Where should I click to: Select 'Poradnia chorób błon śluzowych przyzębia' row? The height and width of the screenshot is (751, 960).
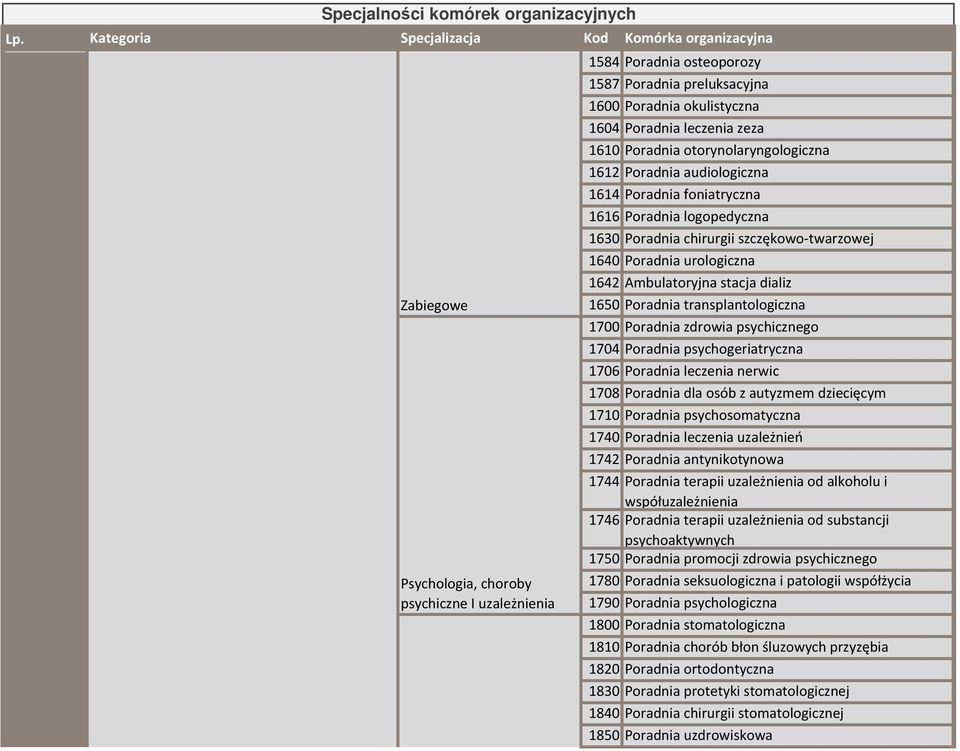click(x=787, y=646)
